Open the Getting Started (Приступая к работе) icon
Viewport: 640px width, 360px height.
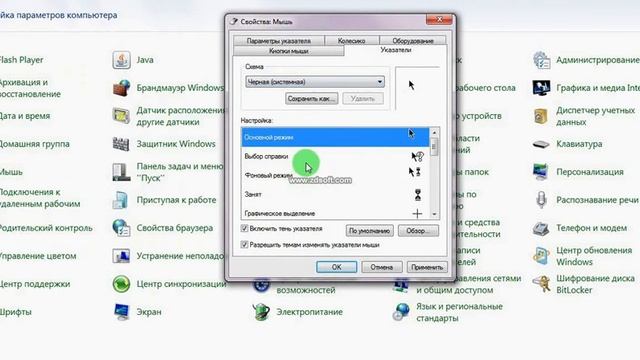click(x=121, y=200)
